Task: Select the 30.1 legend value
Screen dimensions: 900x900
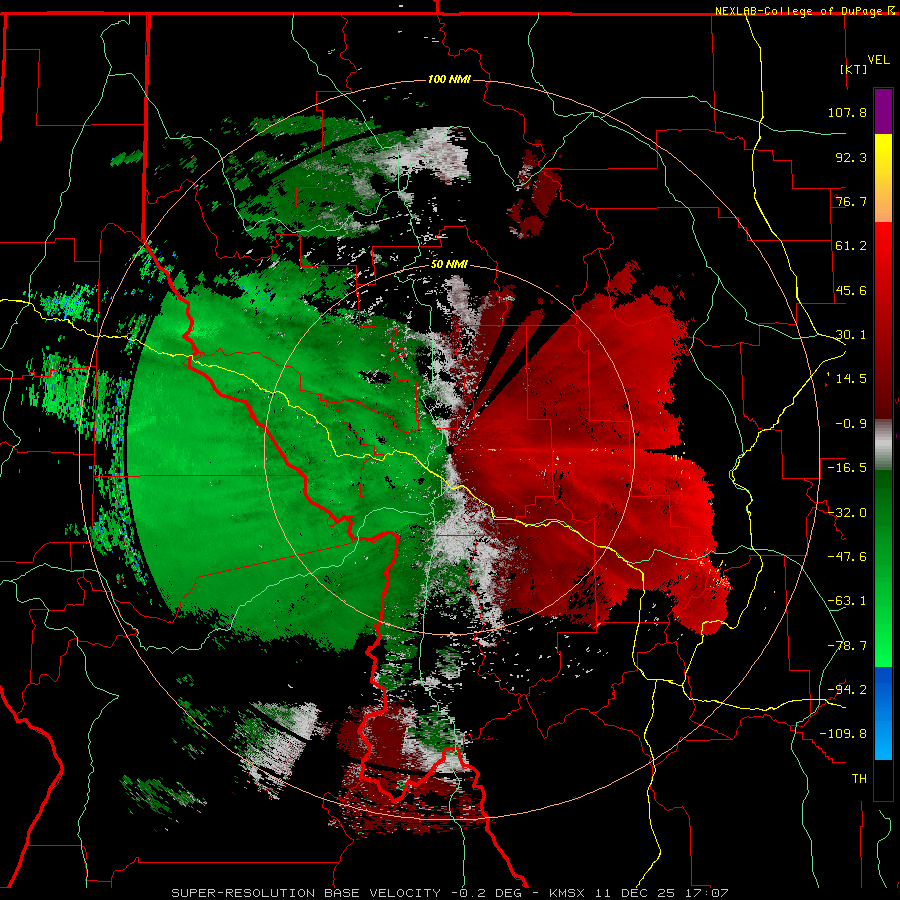Action: [x=851, y=335]
